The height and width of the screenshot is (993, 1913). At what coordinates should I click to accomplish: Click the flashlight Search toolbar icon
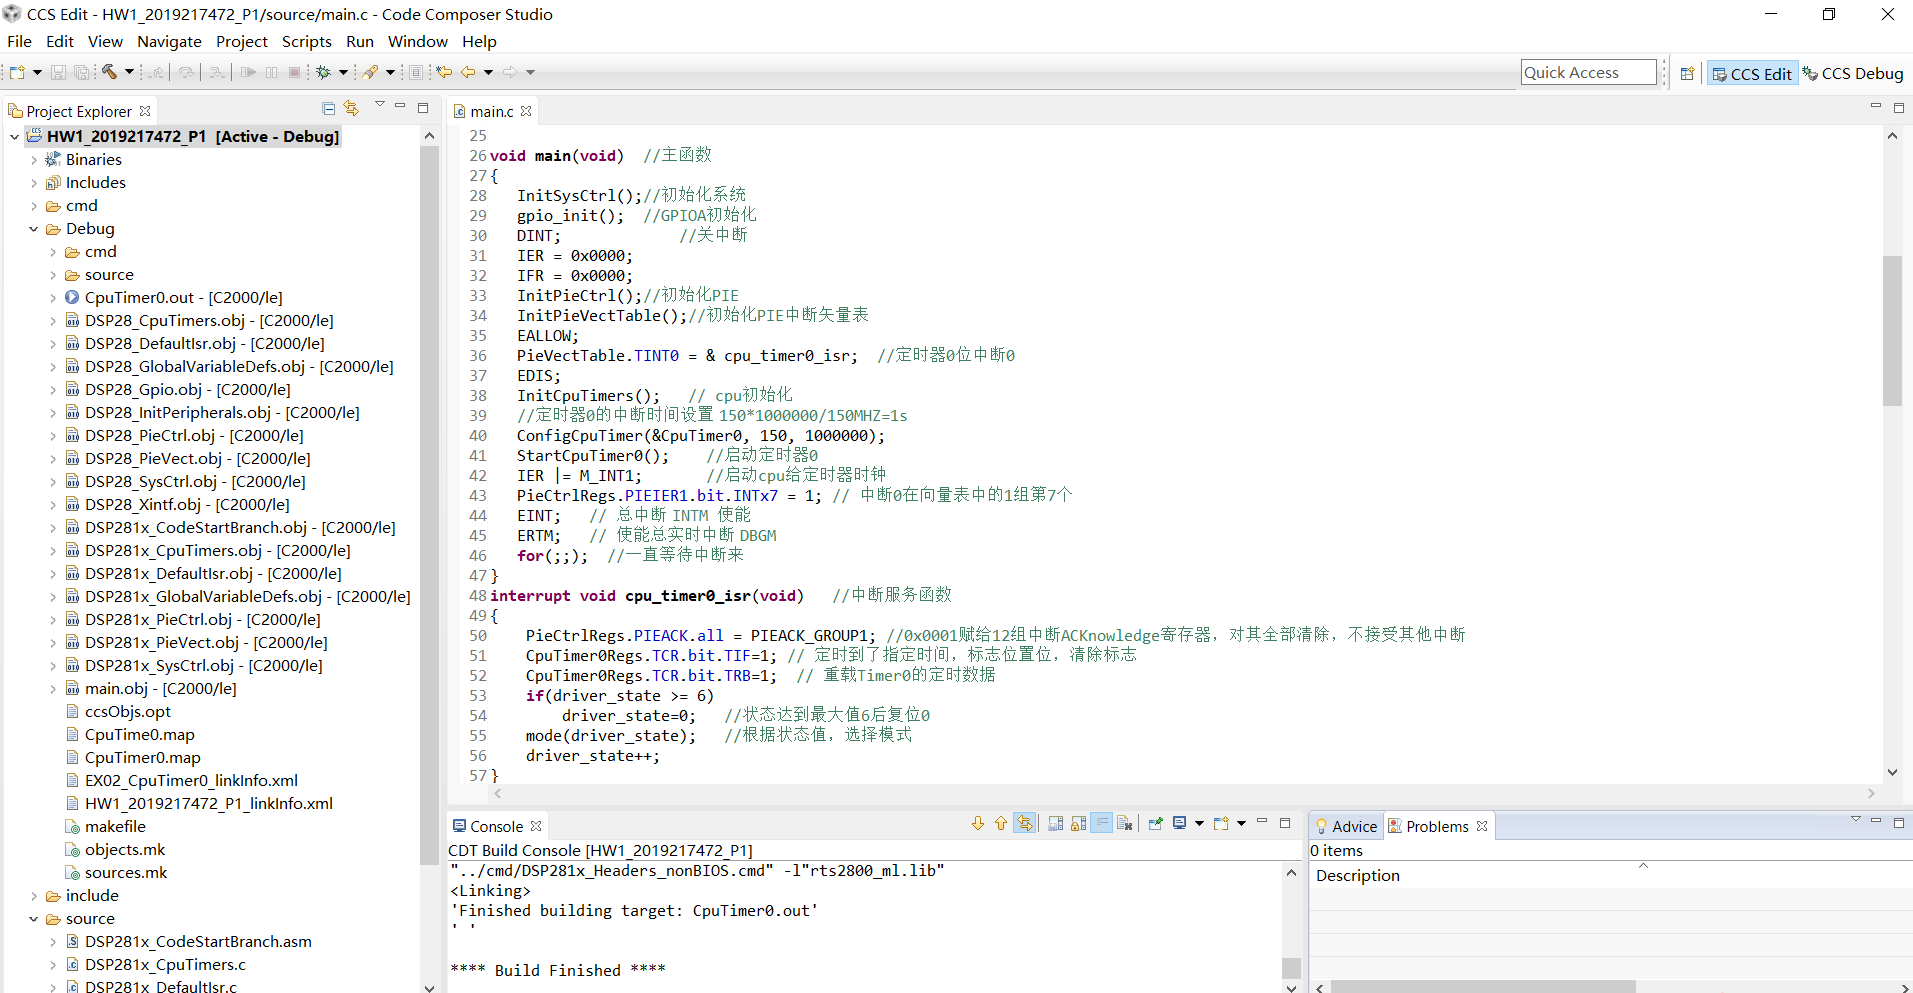371,72
